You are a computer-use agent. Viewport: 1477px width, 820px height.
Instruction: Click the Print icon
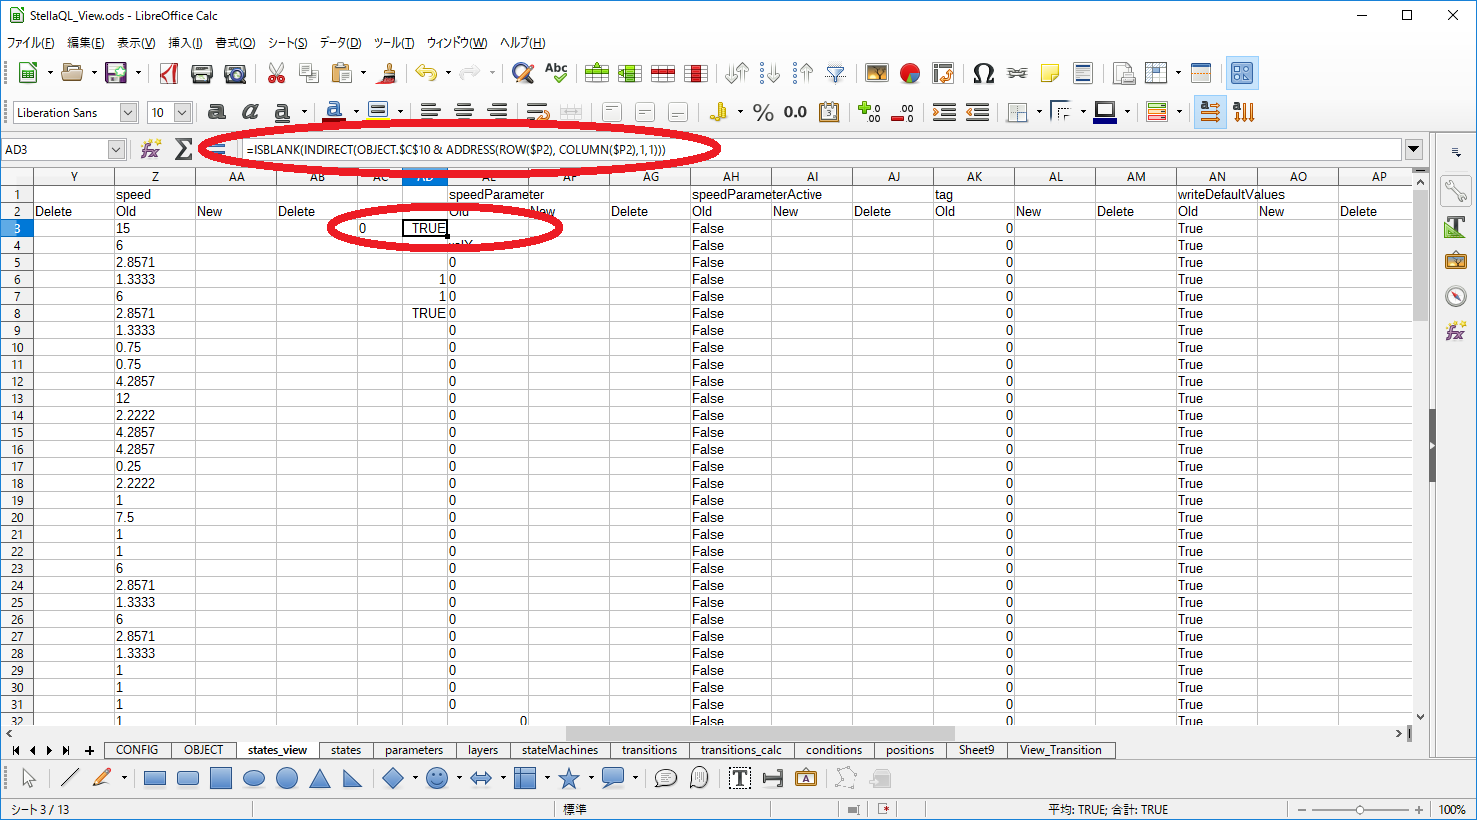(201, 73)
